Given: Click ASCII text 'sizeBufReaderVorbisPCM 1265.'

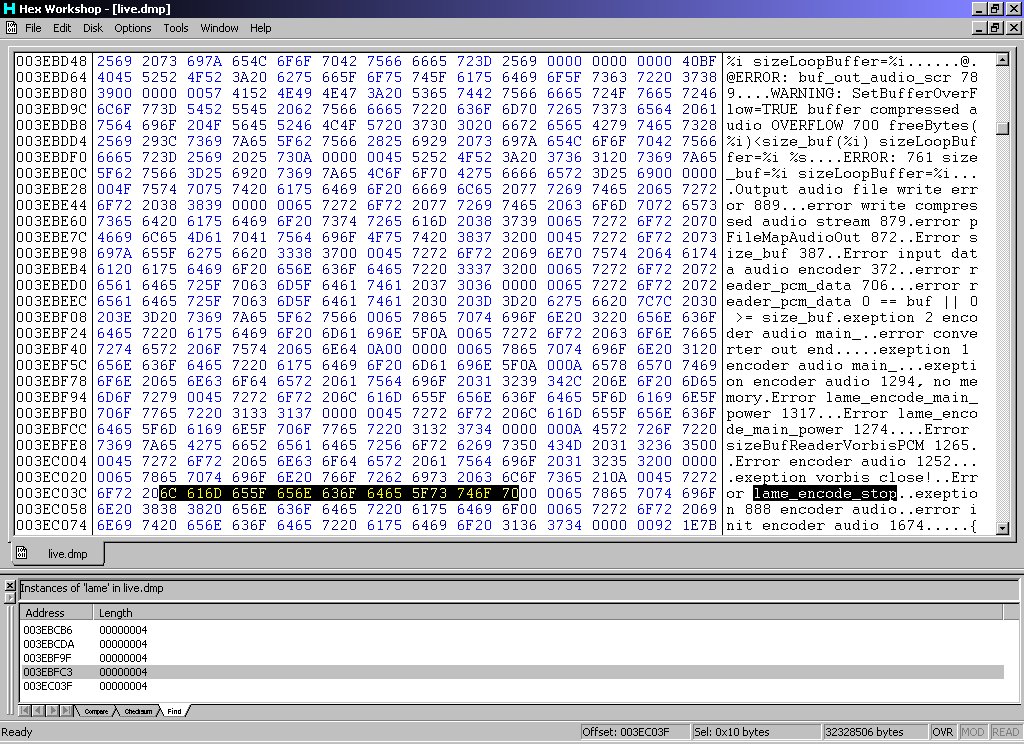Looking at the screenshot, I should coord(852,445).
